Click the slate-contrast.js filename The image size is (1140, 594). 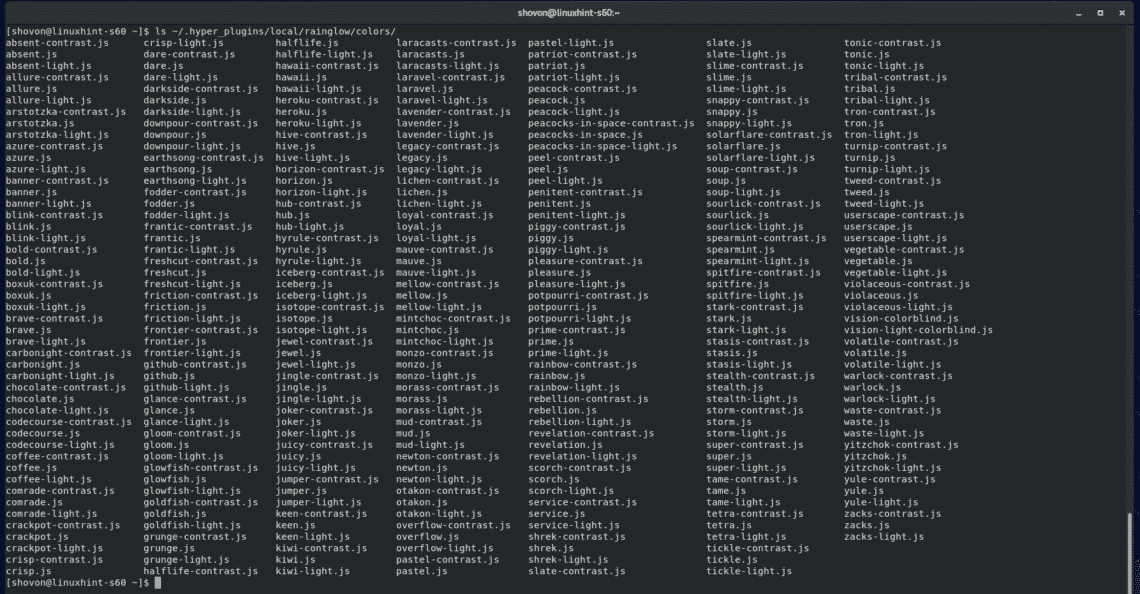(x=577, y=571)
